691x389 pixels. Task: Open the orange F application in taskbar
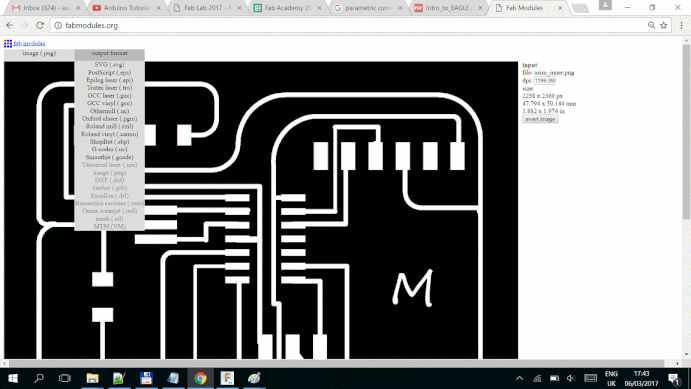tap(227, 378)
